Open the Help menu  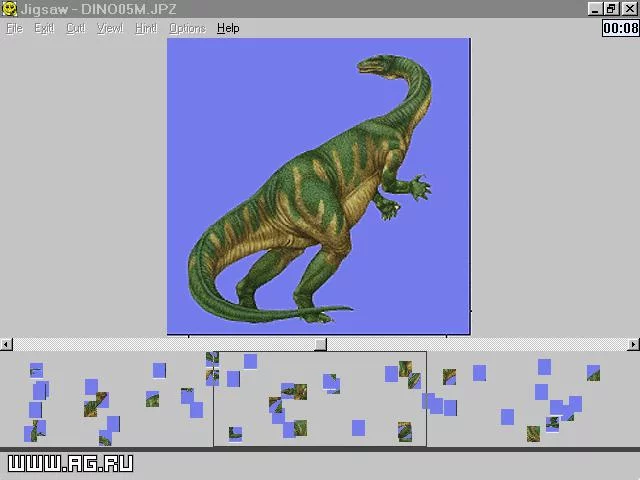(228, 28)
